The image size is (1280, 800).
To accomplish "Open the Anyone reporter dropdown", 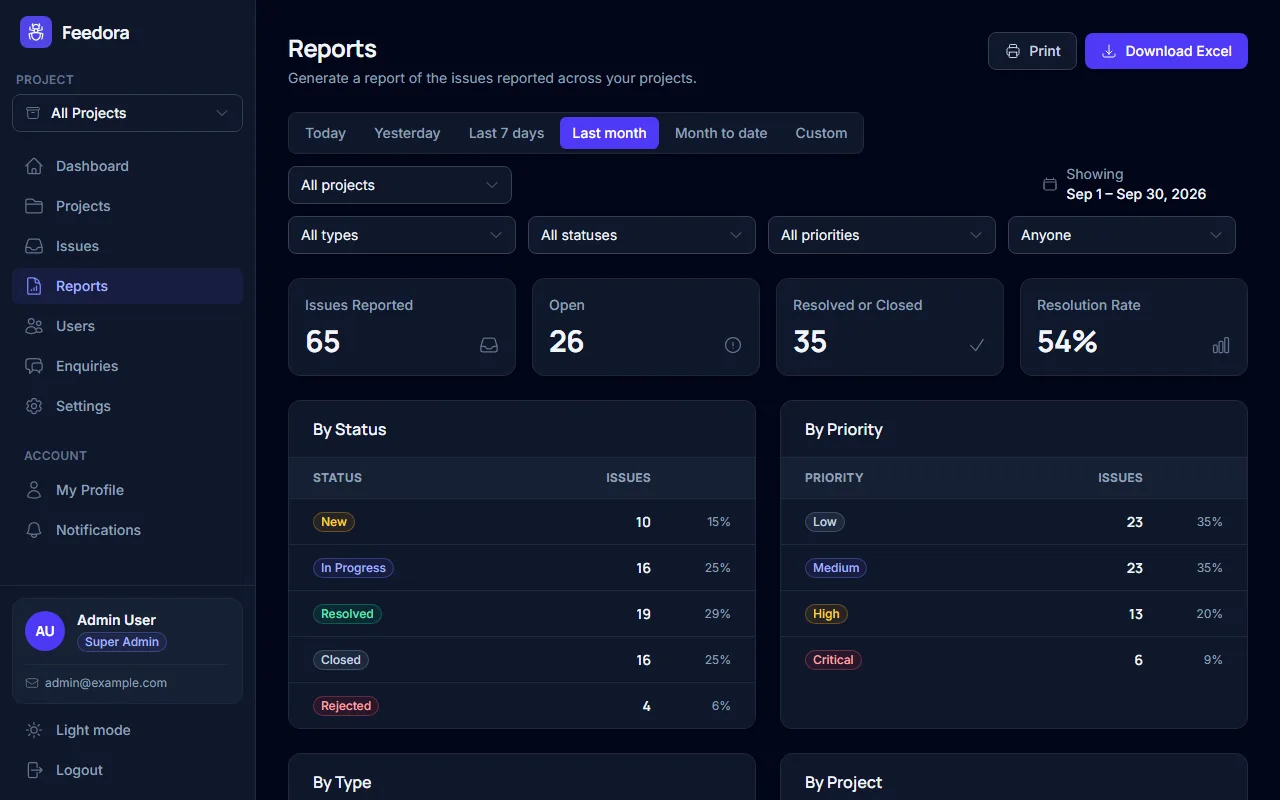I will 1122,235.
